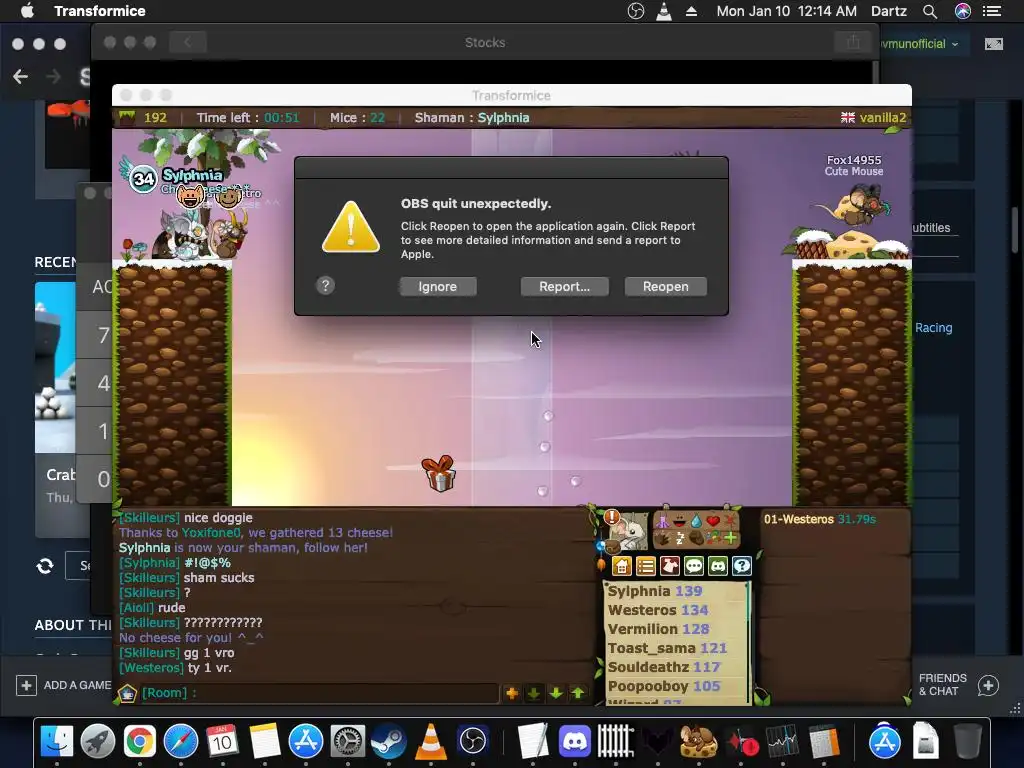
Task: Click the room house icon left of chat
Action: coord(127,693)
